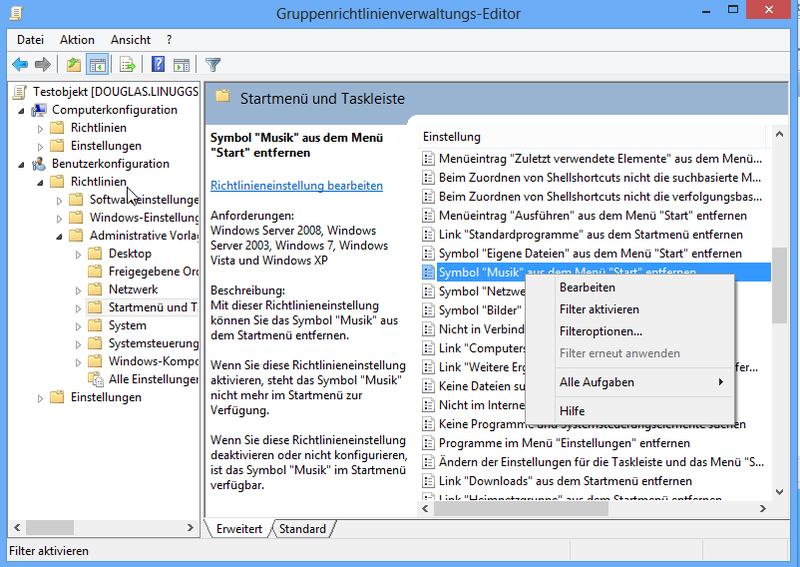Image resolution: width=800 pixels, height=567 pixels.
Task: Expand the Systemsteuerung tree node
Action: (78, 344)
